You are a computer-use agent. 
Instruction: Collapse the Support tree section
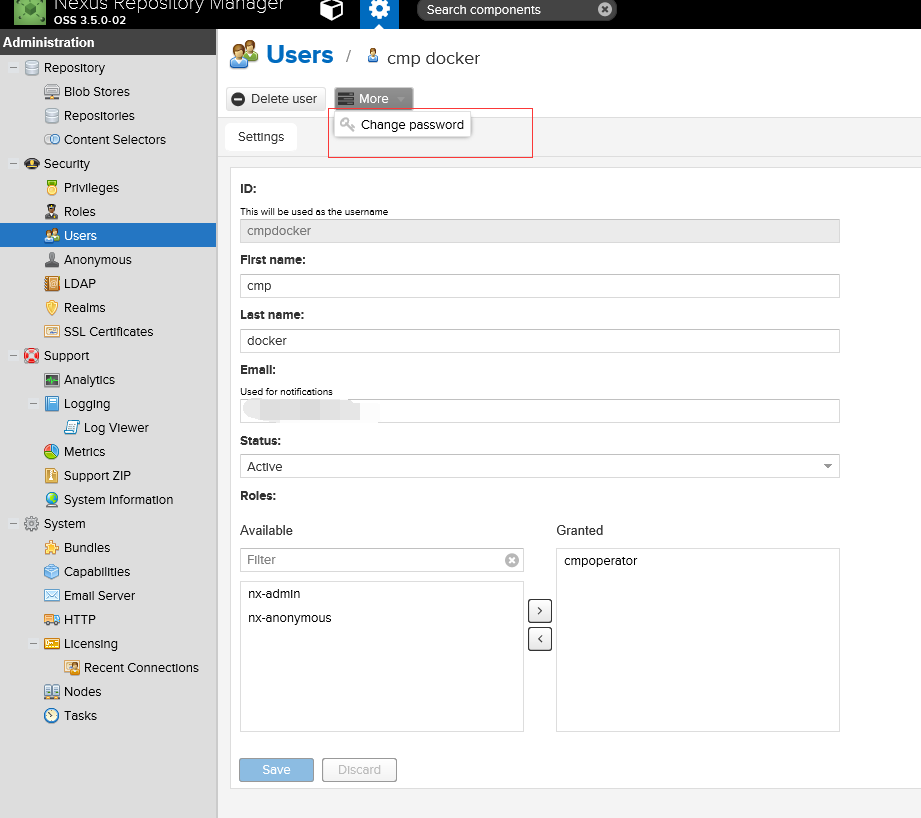(x=13, y=356)
